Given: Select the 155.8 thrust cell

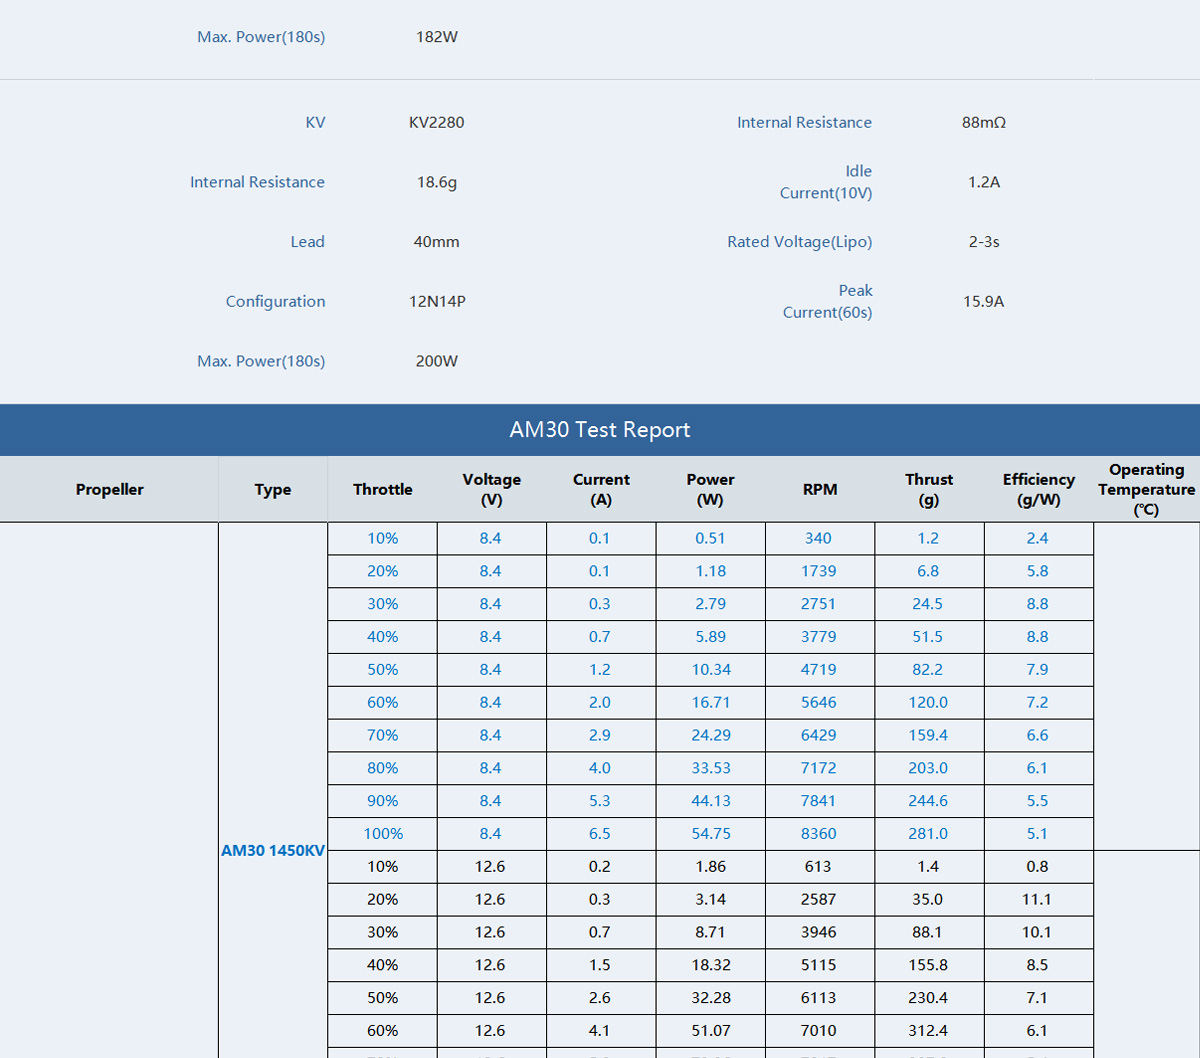Looking at the screenshot, I should [929, 965].
